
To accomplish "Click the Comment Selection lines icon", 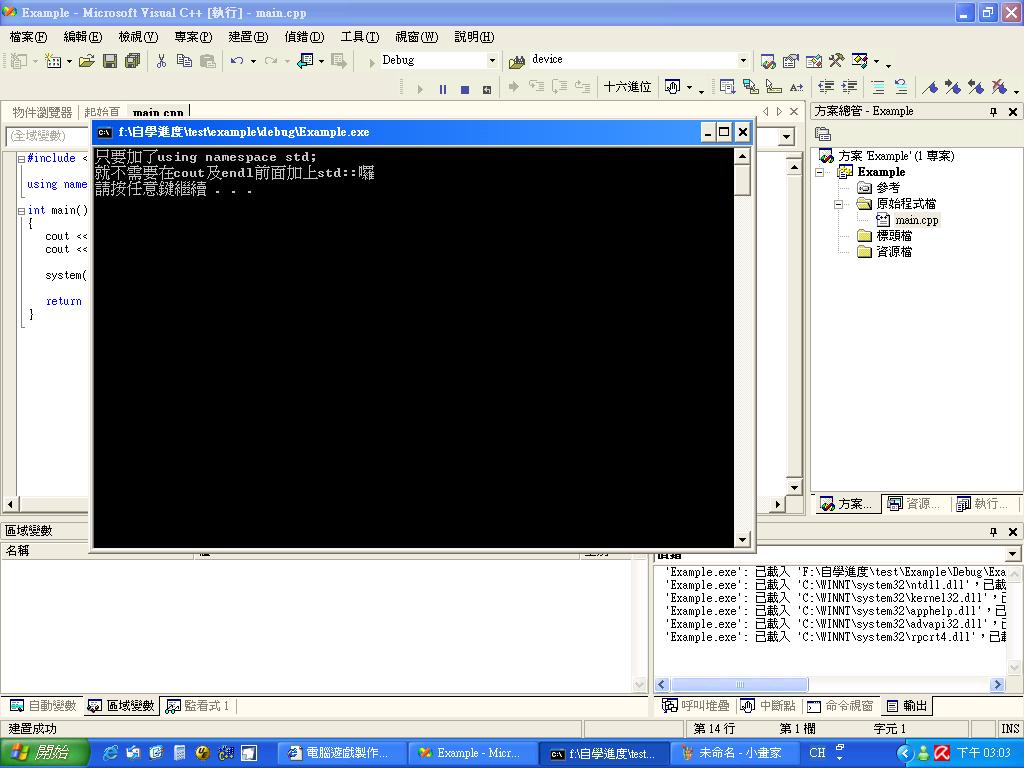I will [x=878, y=86].
